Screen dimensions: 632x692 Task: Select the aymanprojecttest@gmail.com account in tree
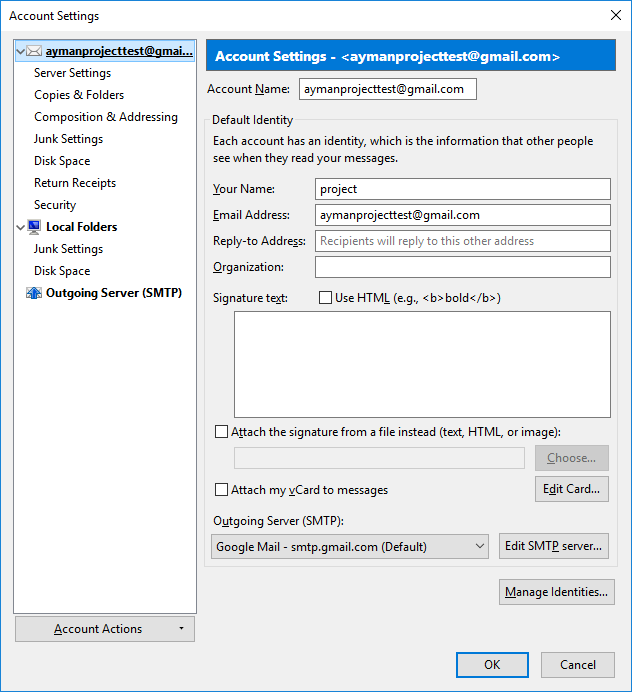[x=119, y=51]
